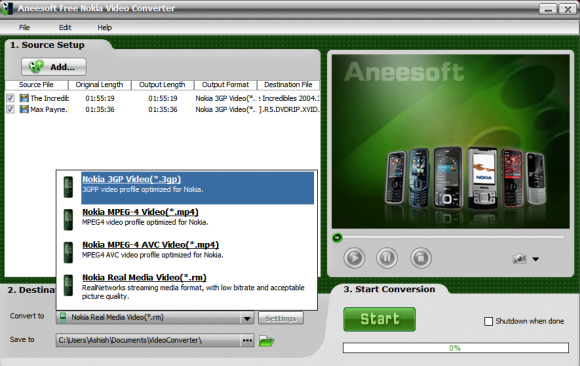The height and width of the screenshot is (366, 580).
Task: Uncheck The Incredibles source file checkbox
Action: (x=10, y=98)
